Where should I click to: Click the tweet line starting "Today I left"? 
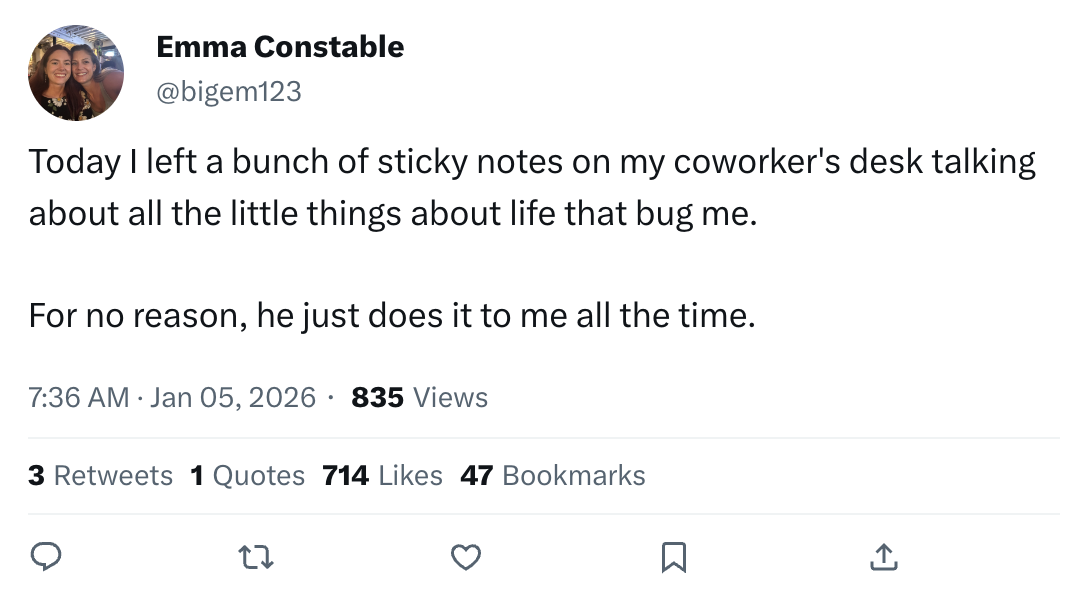531,162
